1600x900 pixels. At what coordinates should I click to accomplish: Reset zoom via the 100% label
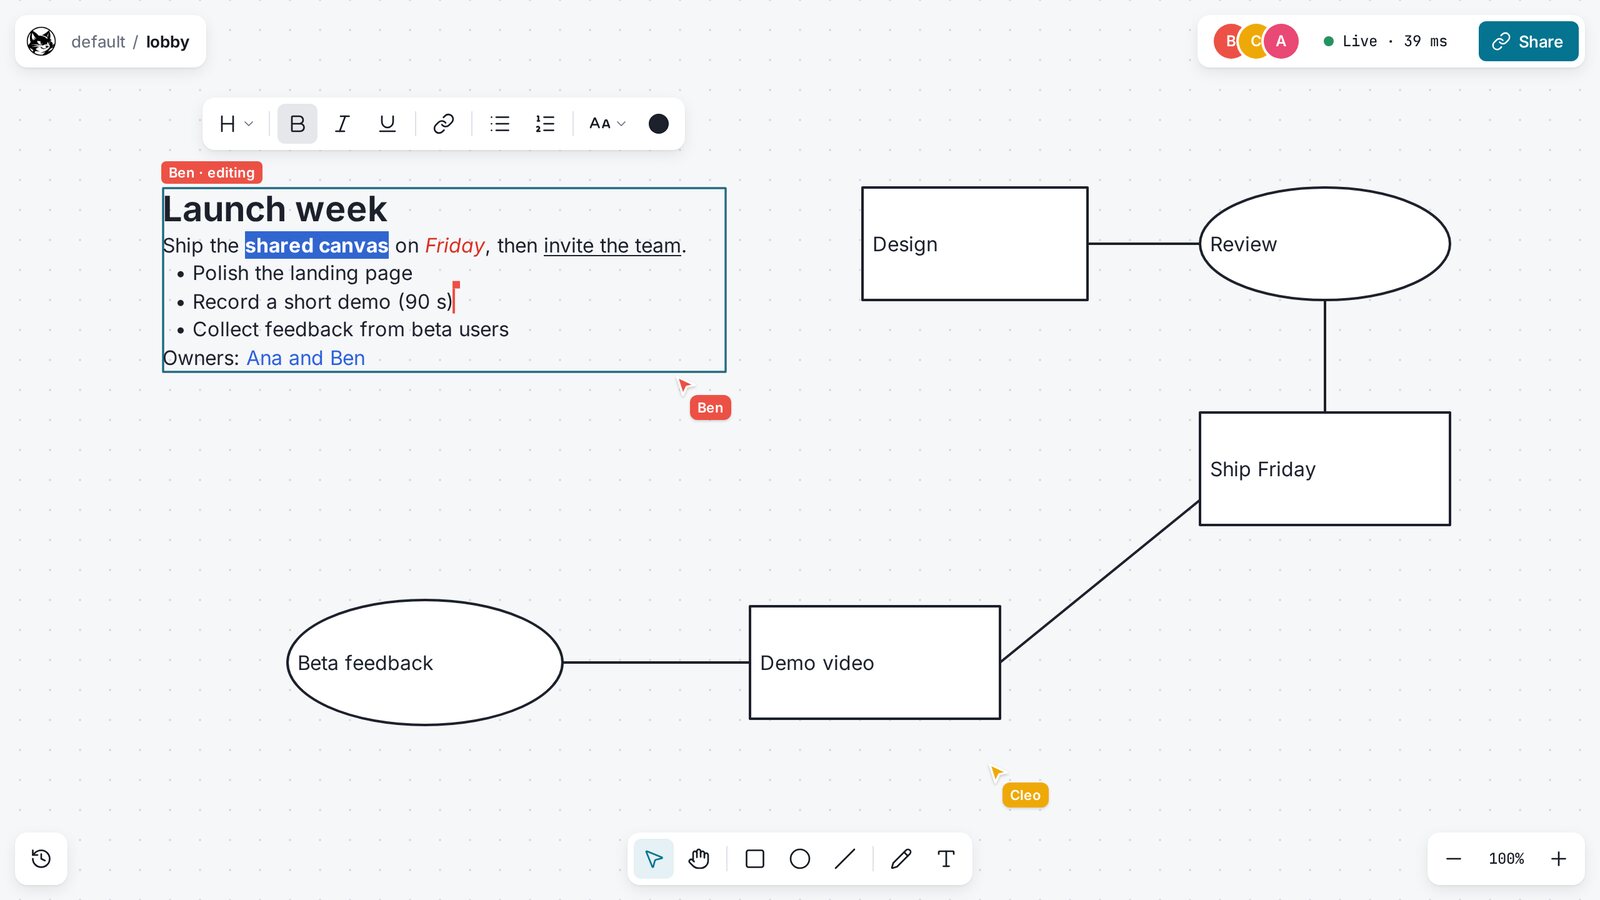point(1506,859)
